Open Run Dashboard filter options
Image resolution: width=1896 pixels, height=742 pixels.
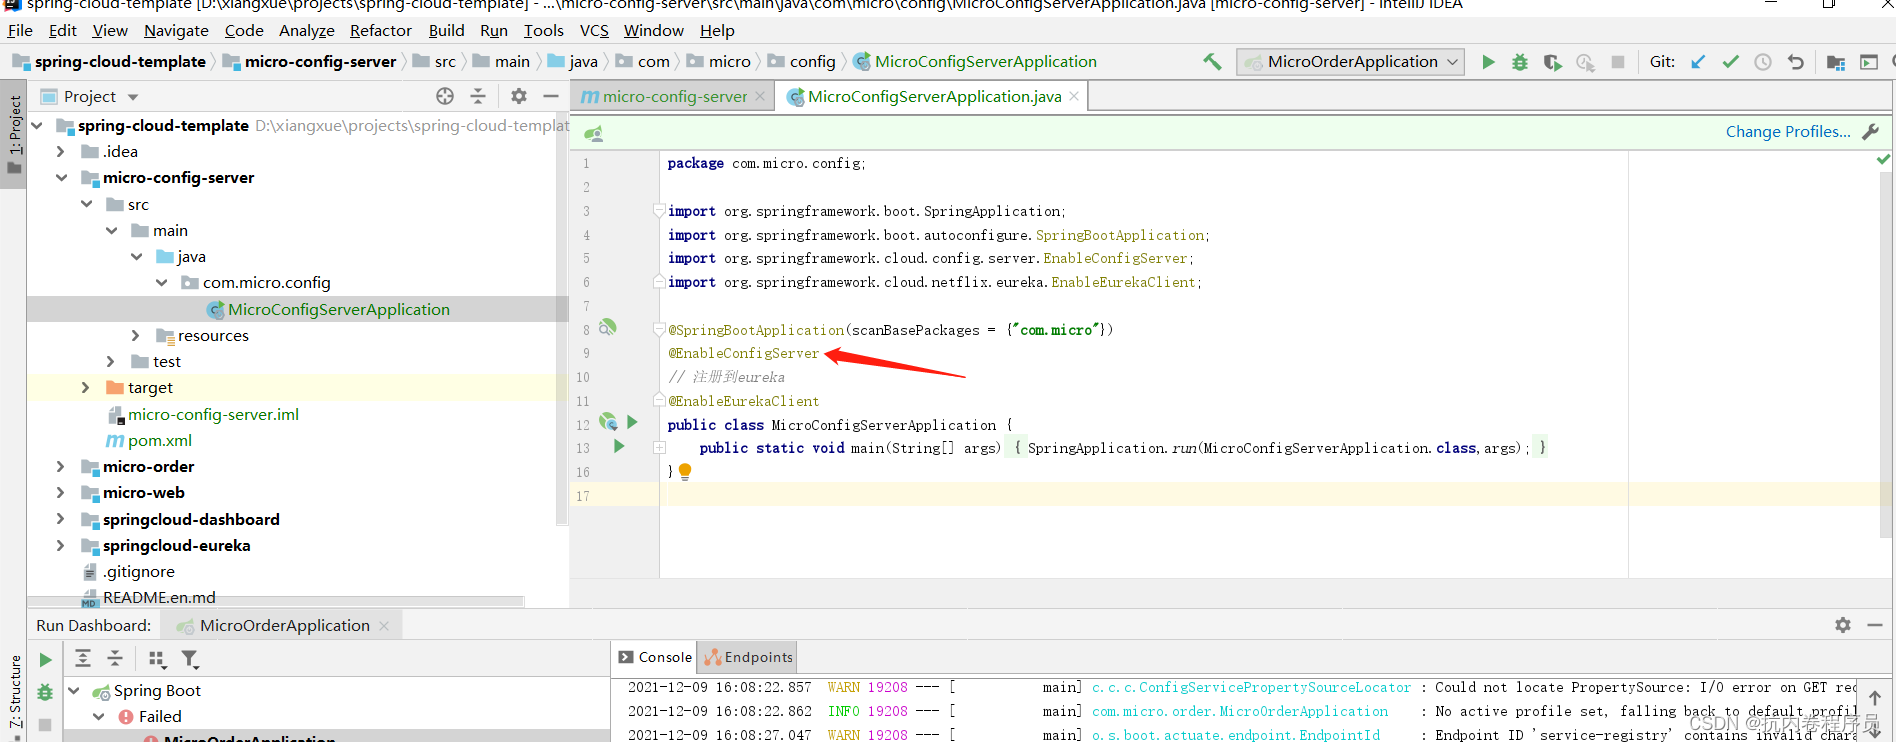tap(190, 658)
